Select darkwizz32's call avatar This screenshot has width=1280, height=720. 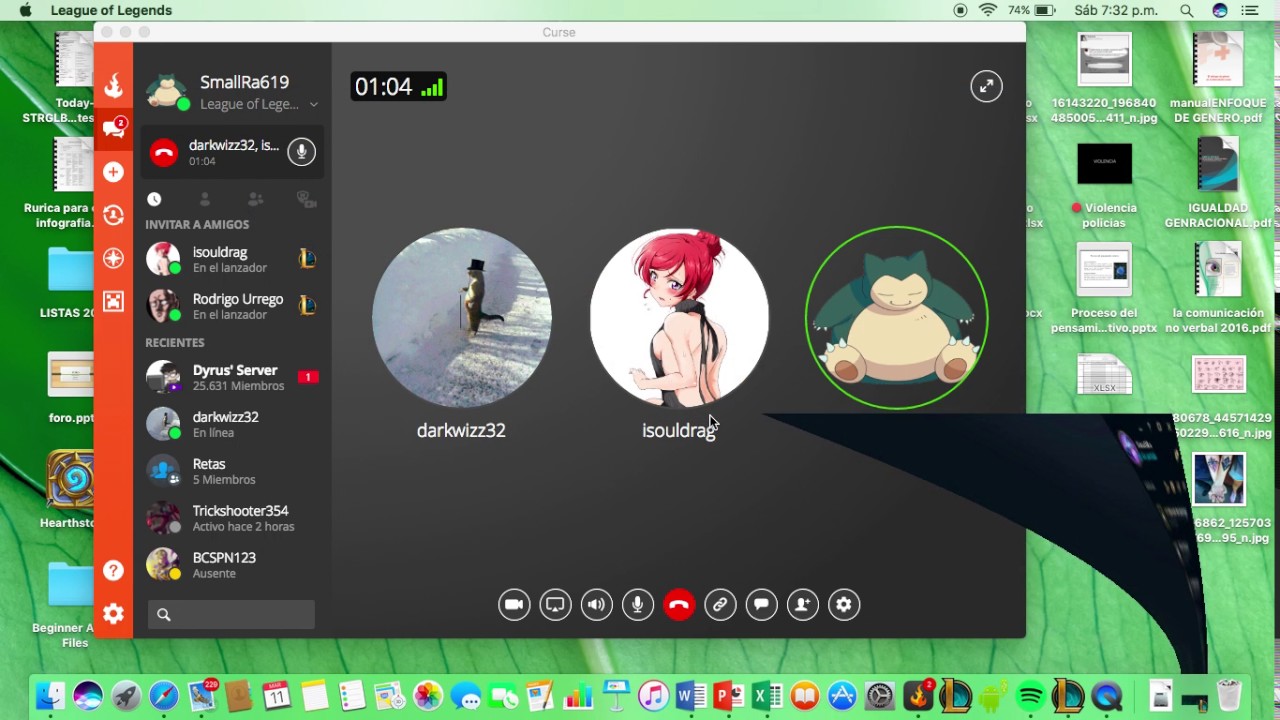461,318
